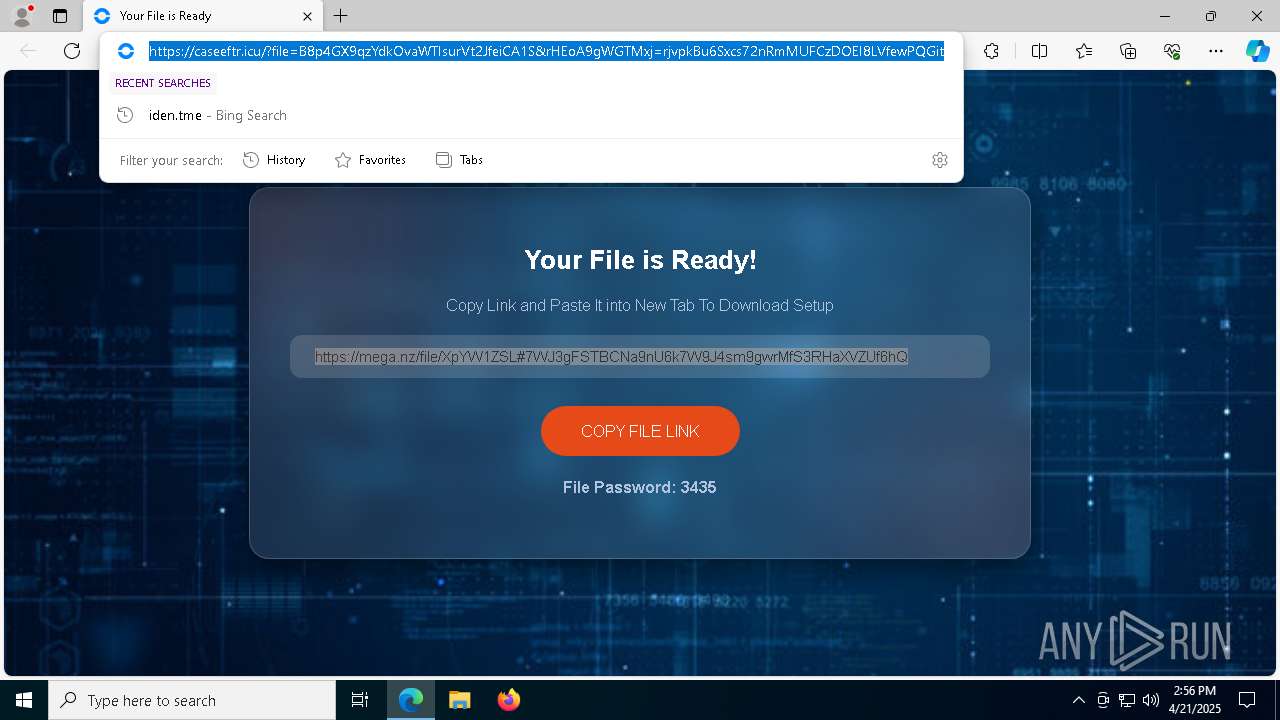Click the browser back arrow

[28, 51]
